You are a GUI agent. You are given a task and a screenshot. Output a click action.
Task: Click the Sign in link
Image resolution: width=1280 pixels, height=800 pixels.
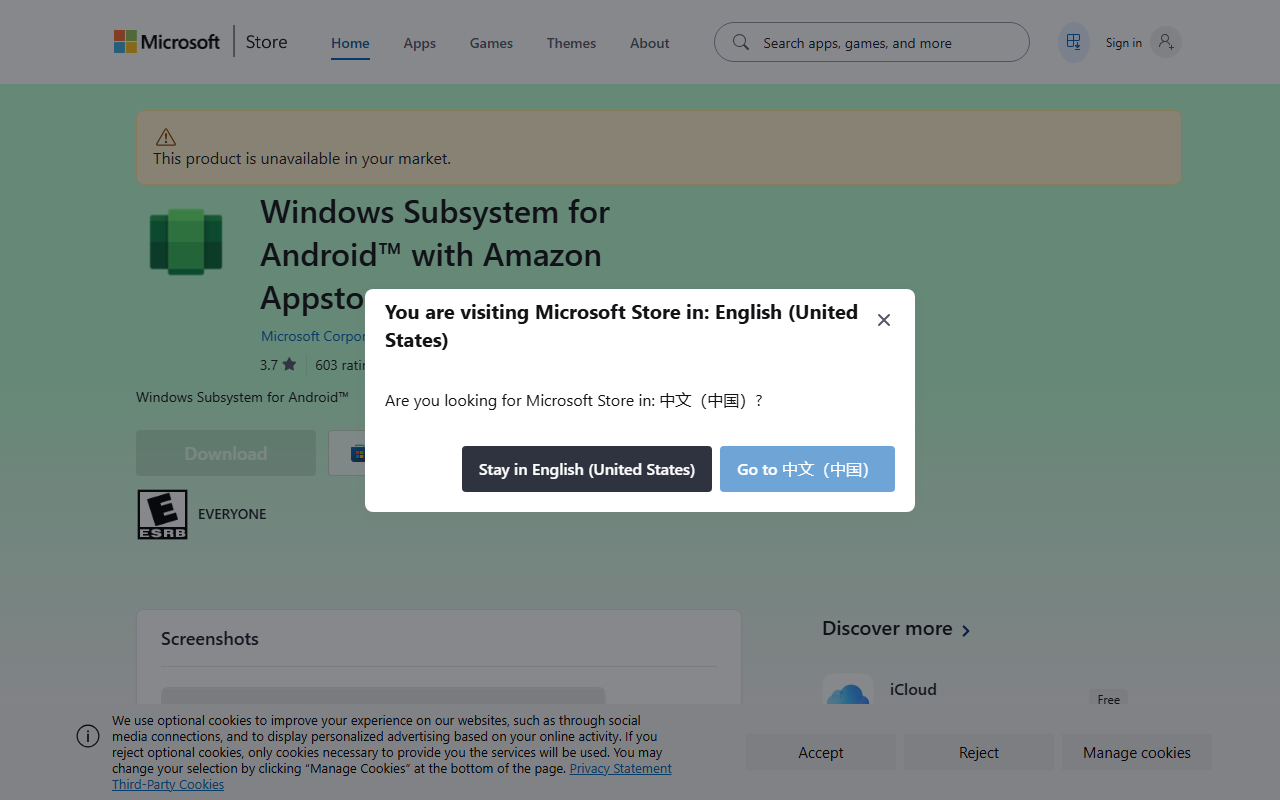click(1124, 43)
